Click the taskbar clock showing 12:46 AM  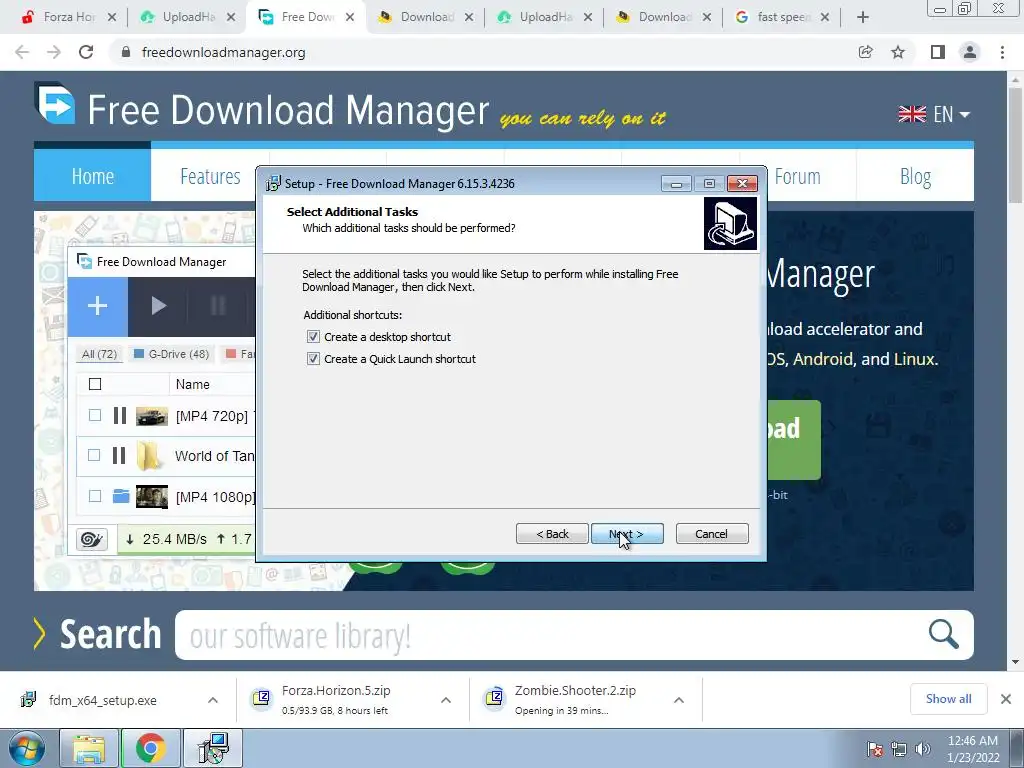[972, 749]
